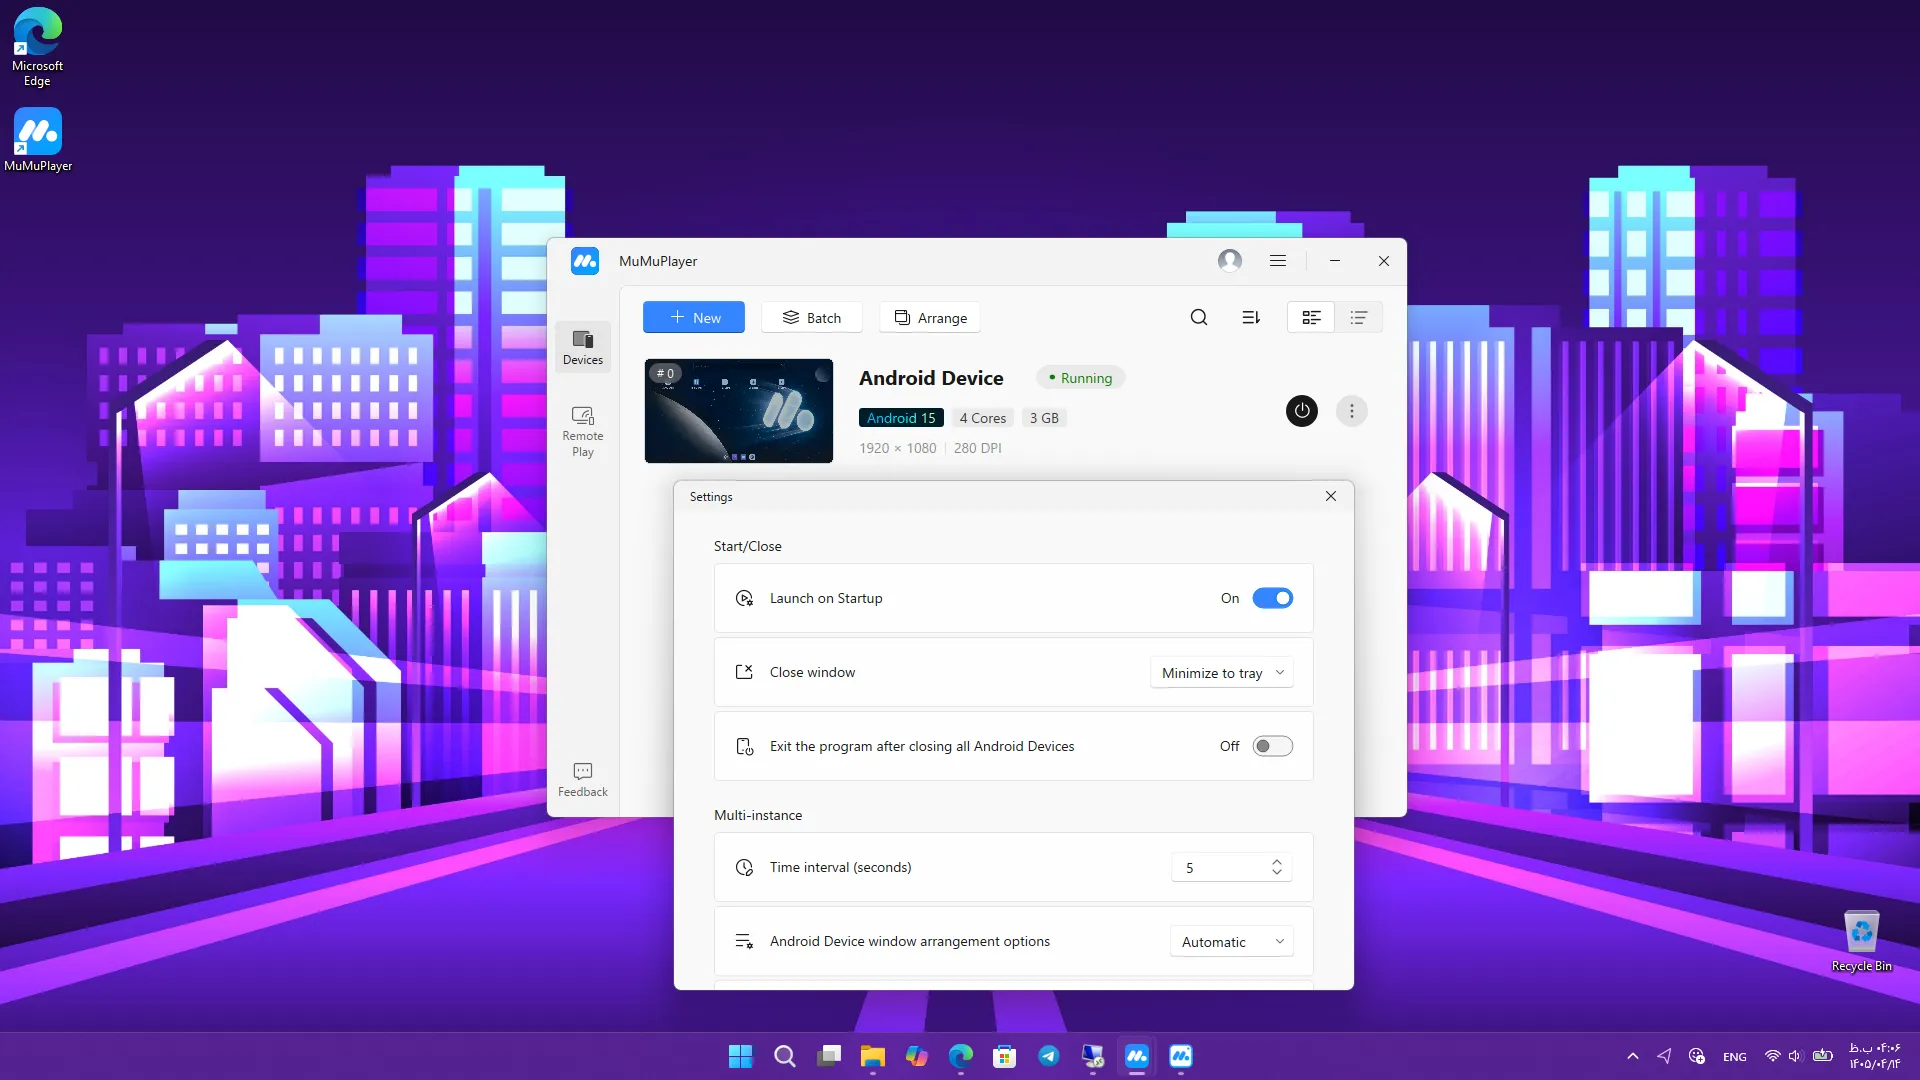
Task: Open the Windows Start menu
Action: click(740, 1056)
